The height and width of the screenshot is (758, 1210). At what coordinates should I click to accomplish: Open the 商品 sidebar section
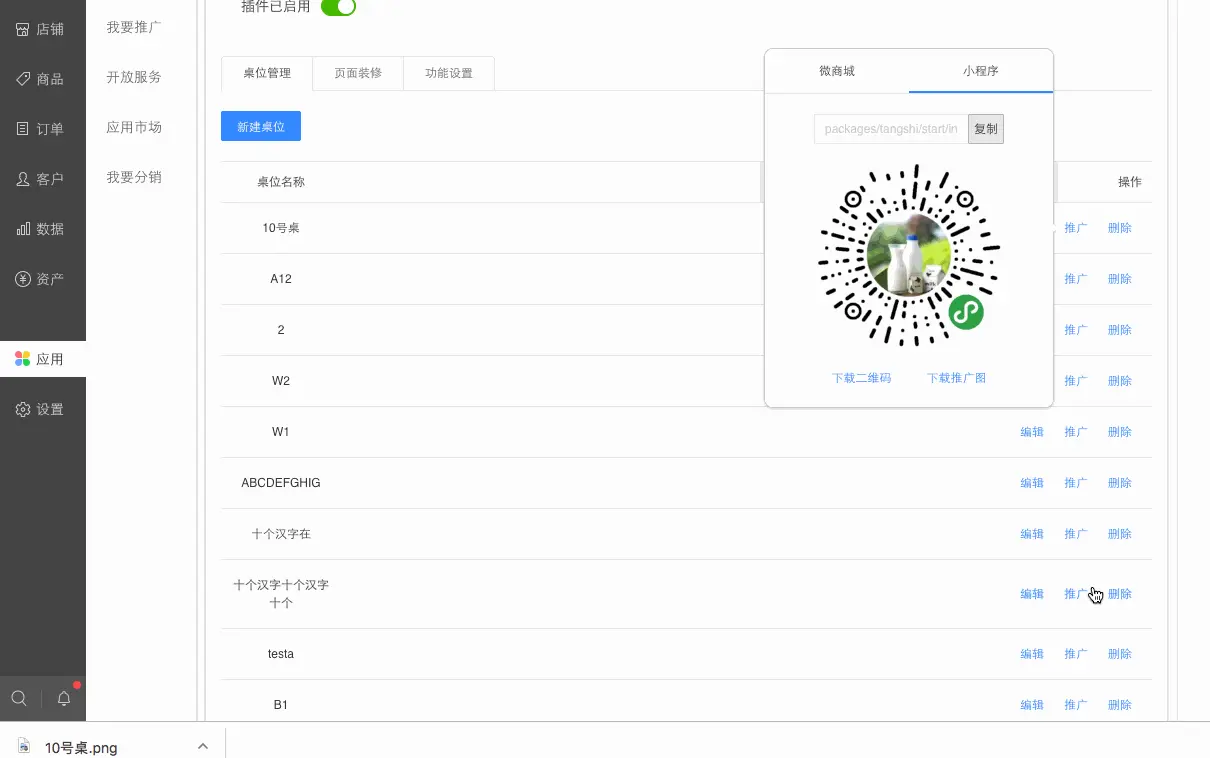tap(42, 79)
